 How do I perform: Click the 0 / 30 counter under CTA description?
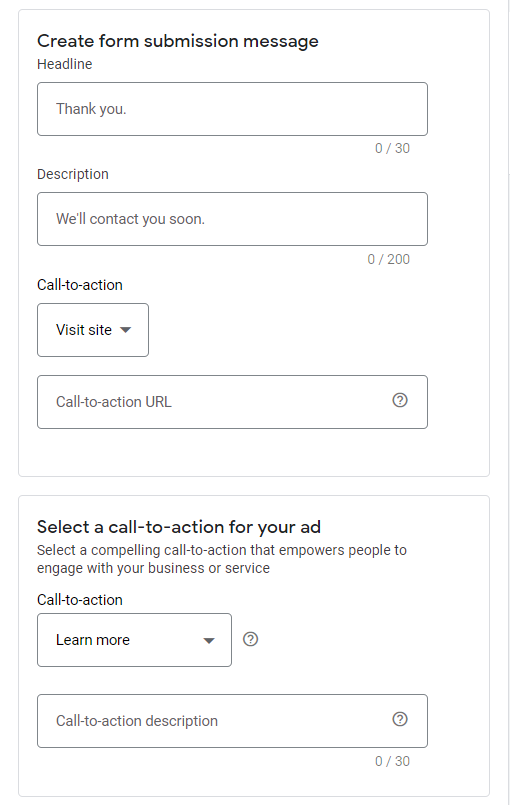pyautogui.click(x=392, y=761)
